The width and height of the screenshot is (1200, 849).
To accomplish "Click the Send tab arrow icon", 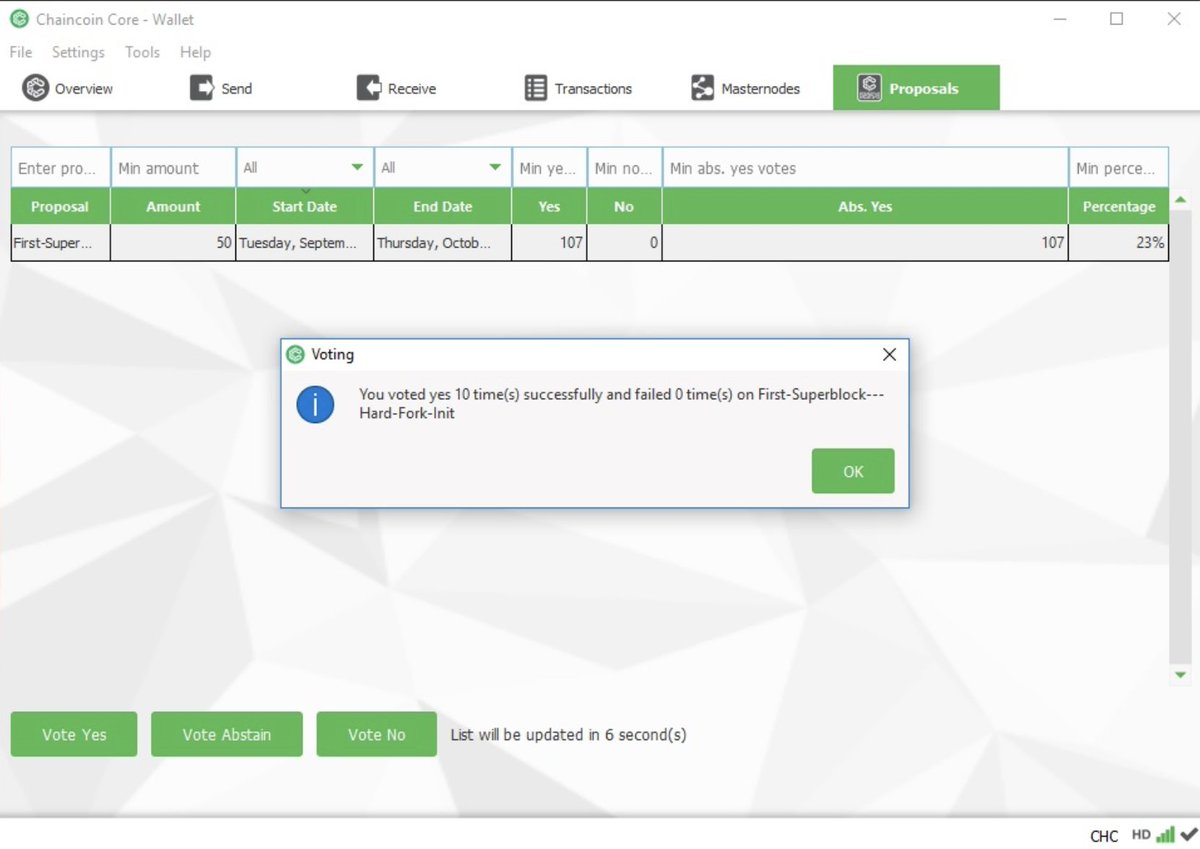I will (x=202, y=88).
